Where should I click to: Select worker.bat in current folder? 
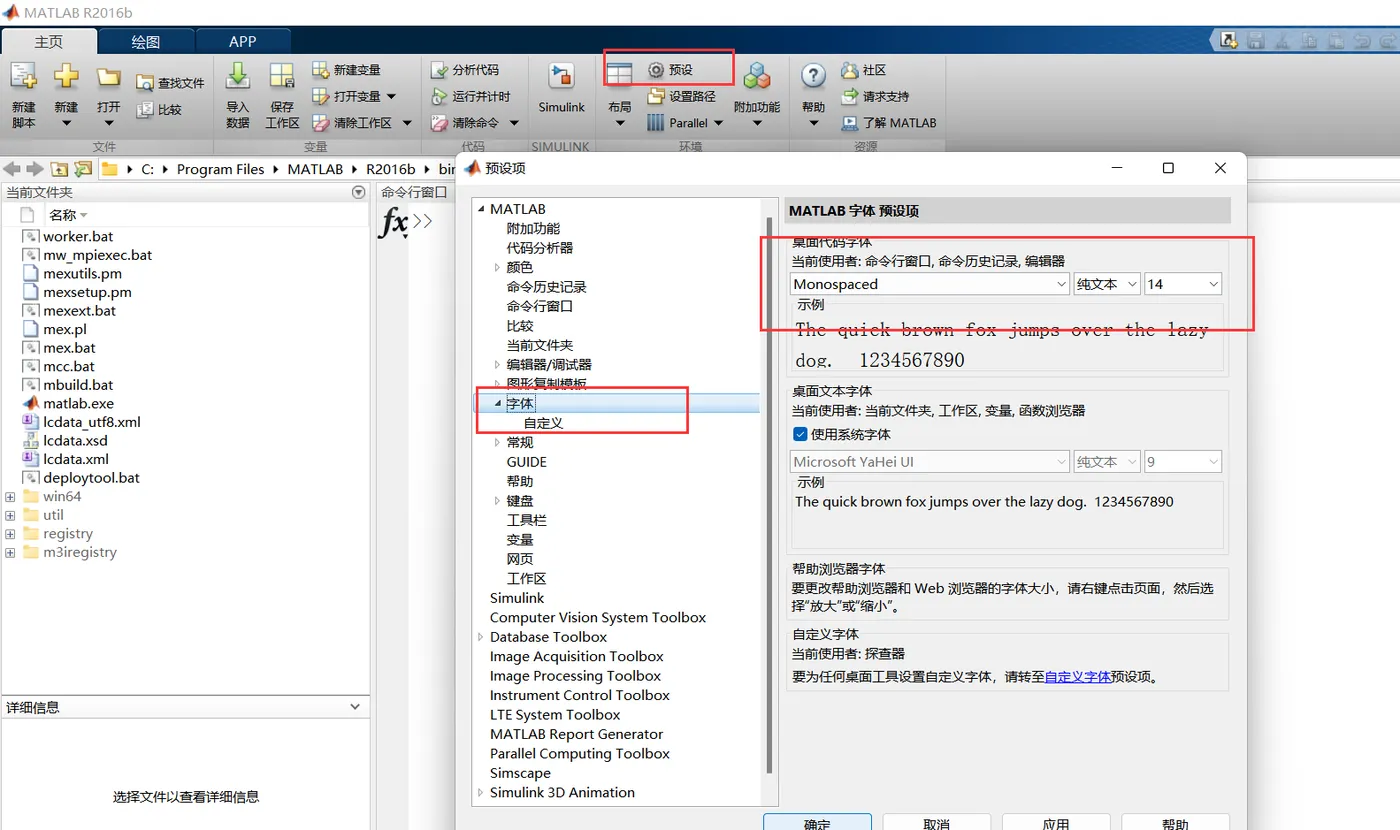point(78,236)
